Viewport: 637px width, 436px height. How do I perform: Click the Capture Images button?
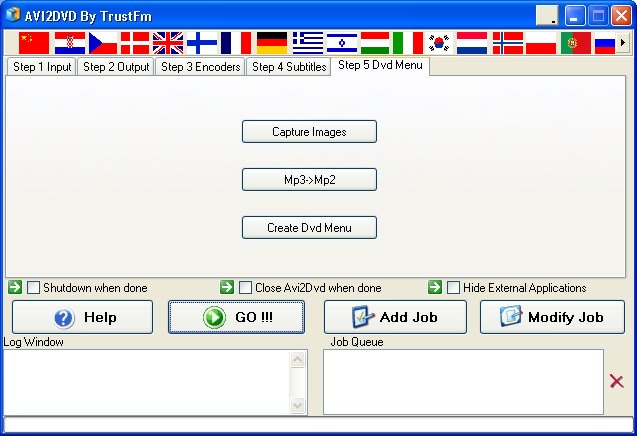click(309, 132)
